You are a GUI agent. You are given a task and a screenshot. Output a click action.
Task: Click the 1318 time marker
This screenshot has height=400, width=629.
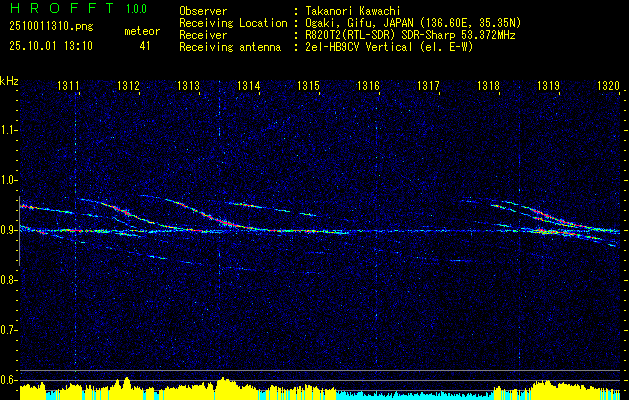488,86
